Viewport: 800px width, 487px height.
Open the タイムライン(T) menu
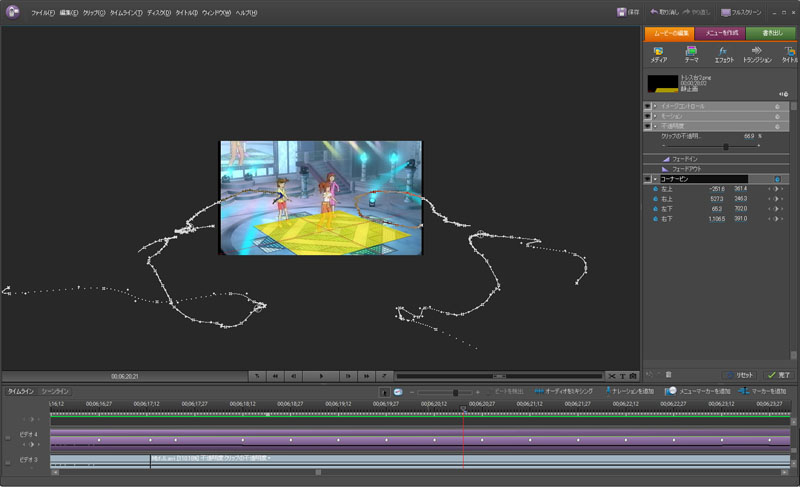pyautogui.click(x=125, y=13)
